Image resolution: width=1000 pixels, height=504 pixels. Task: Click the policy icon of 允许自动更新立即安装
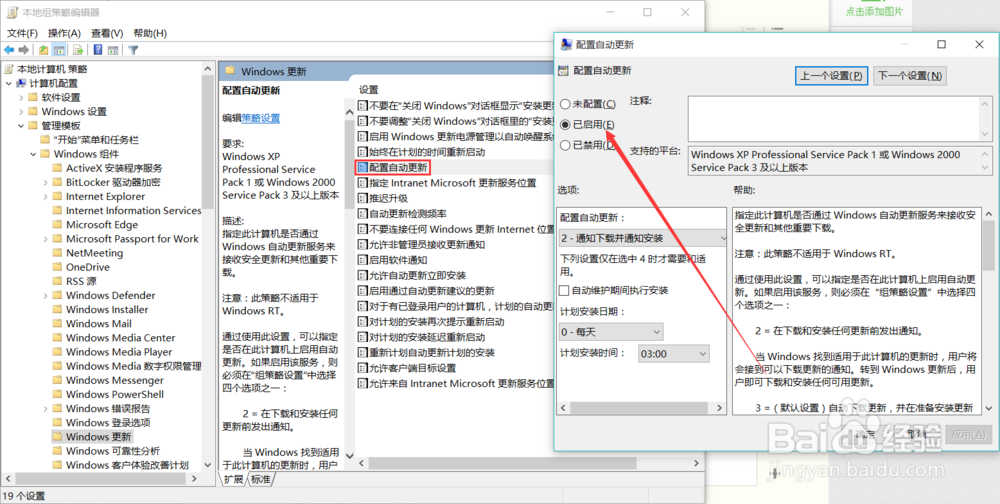tap(362, 276)
